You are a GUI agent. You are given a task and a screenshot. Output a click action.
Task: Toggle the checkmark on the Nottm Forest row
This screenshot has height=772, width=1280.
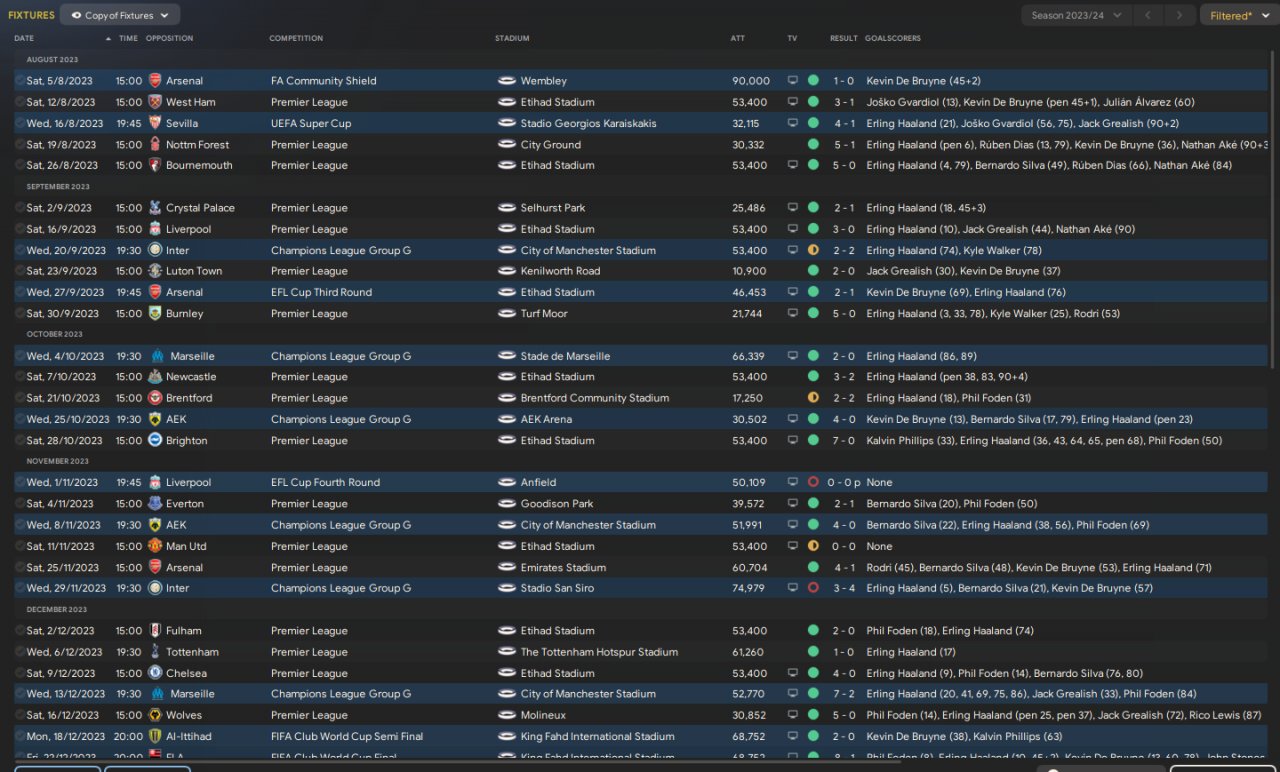tap(20, 144)
